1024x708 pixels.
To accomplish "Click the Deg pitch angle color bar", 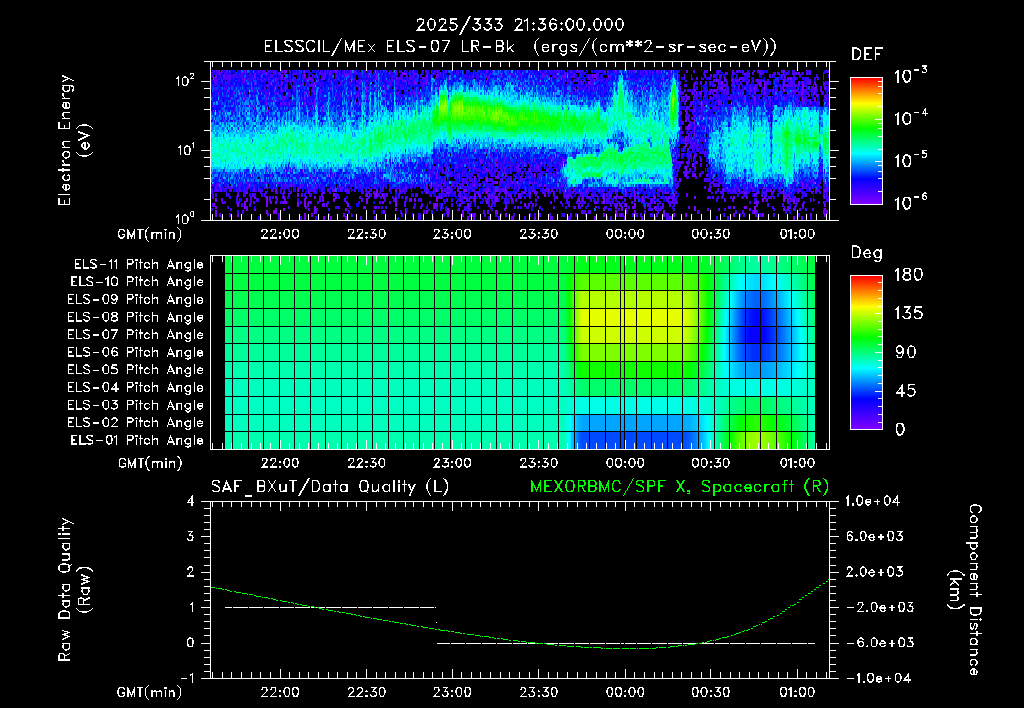I will (866, 352).
